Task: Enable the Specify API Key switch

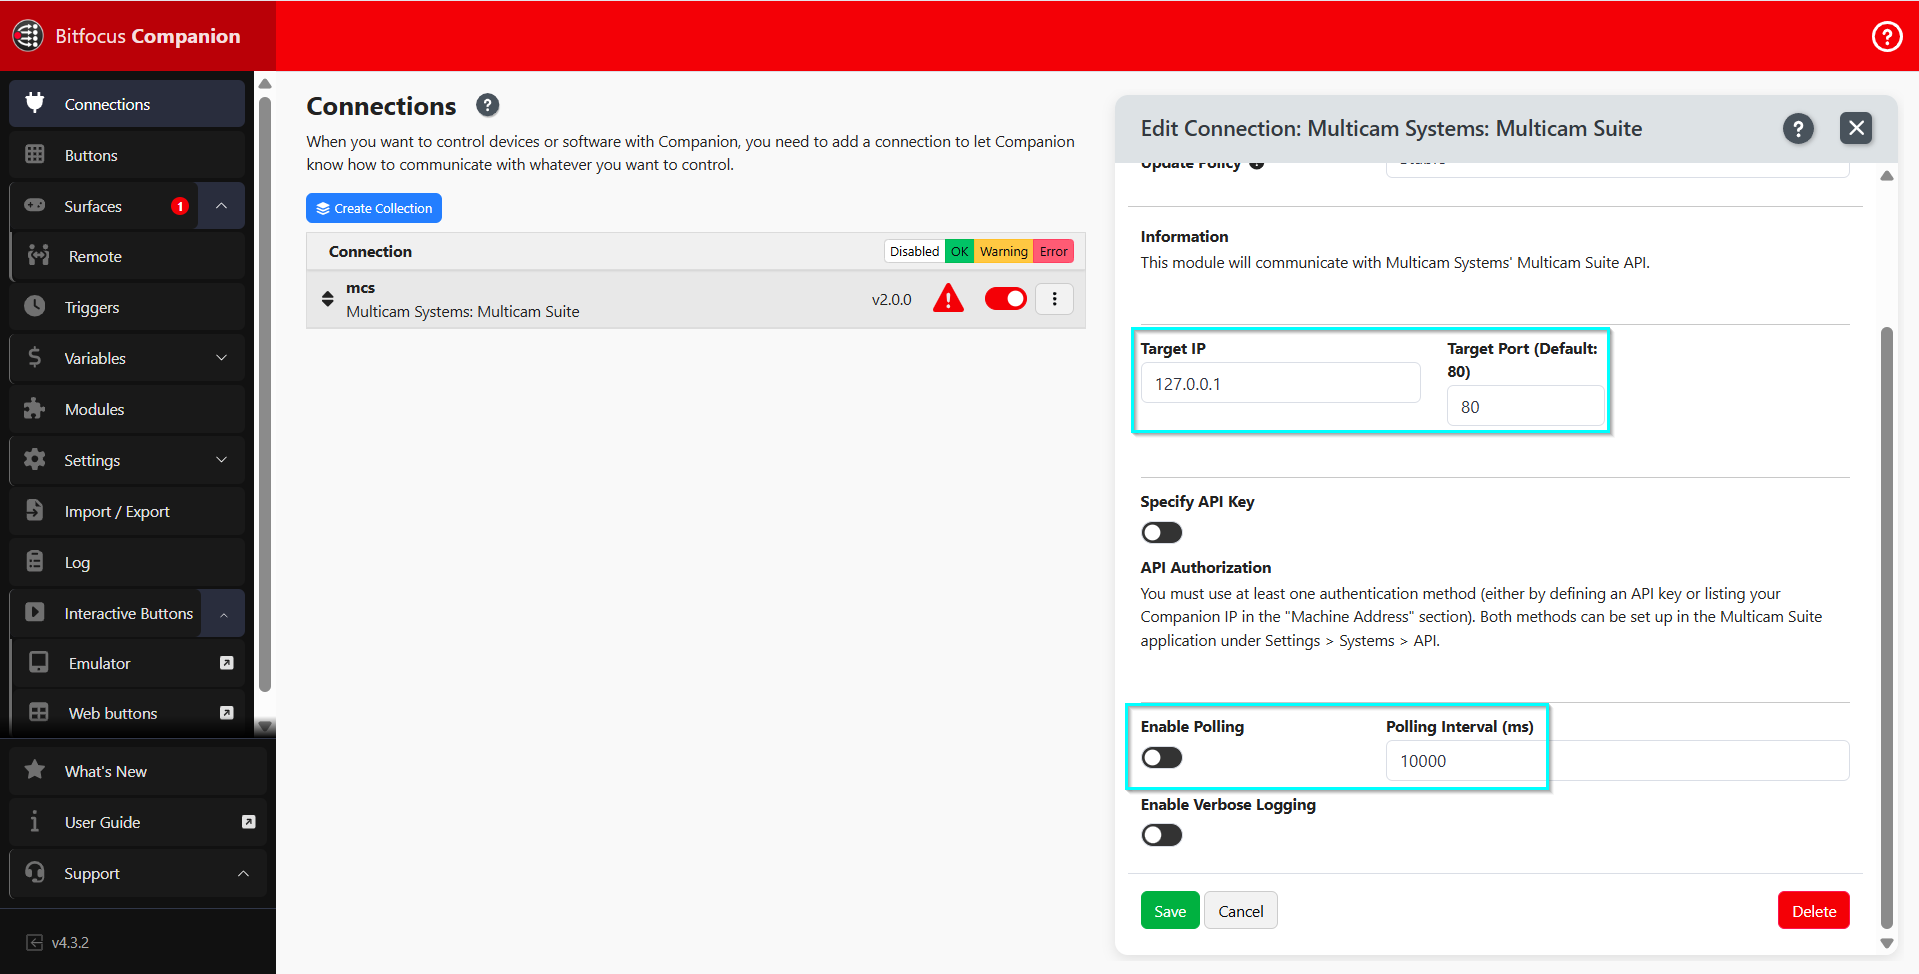Action: (1162, 533)
